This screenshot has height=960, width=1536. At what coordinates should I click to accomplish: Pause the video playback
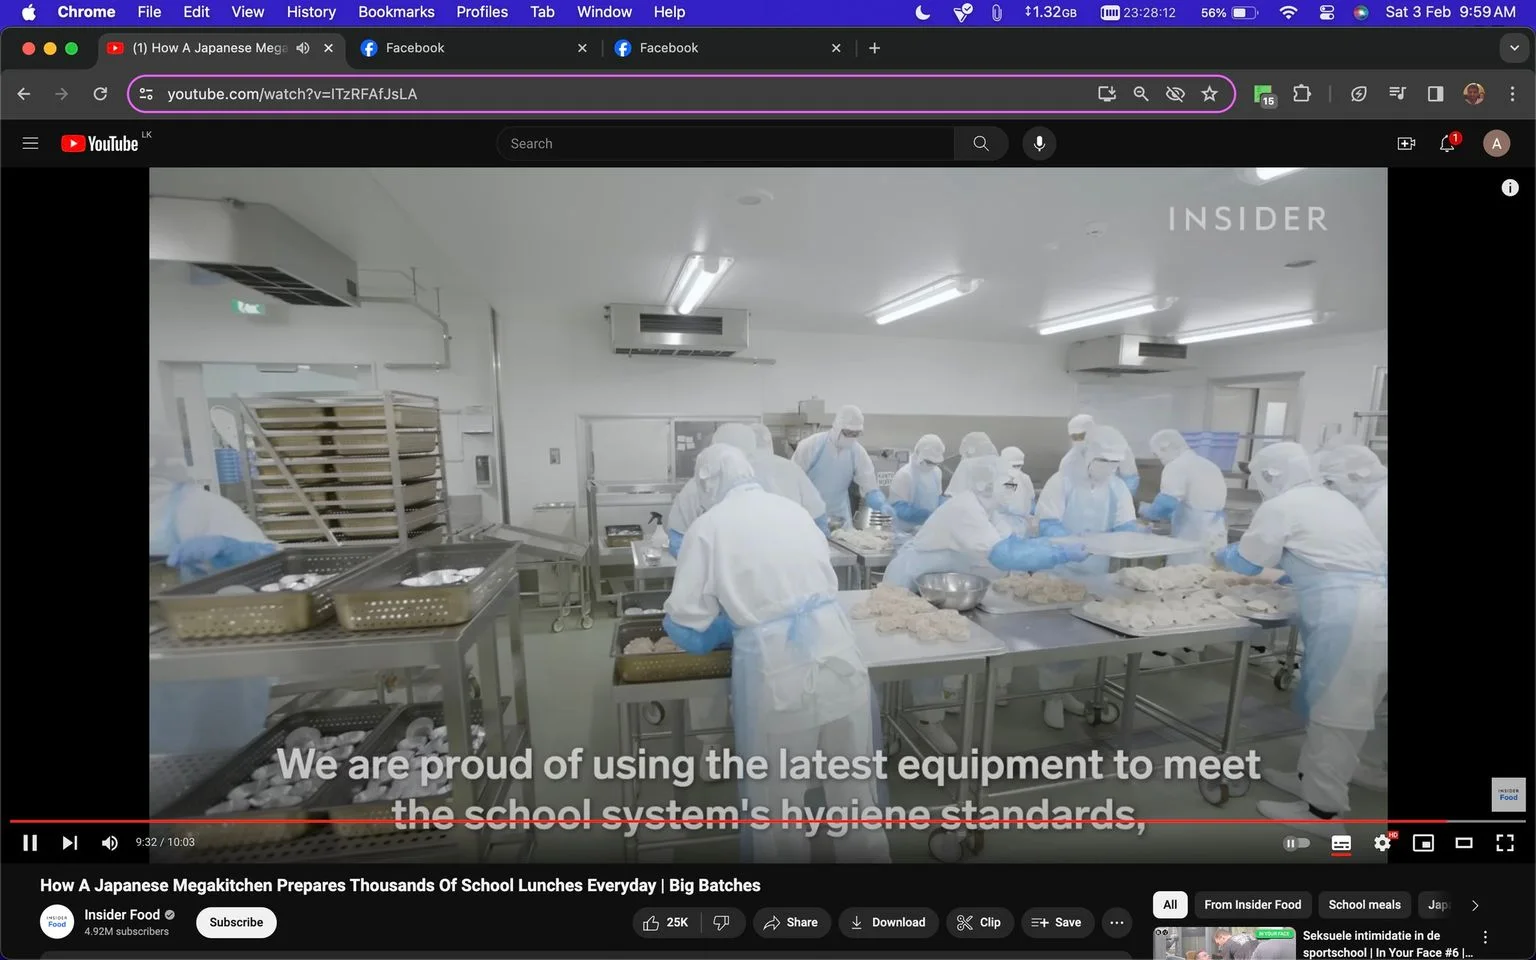pyautogui.click(x=30, y=843)
